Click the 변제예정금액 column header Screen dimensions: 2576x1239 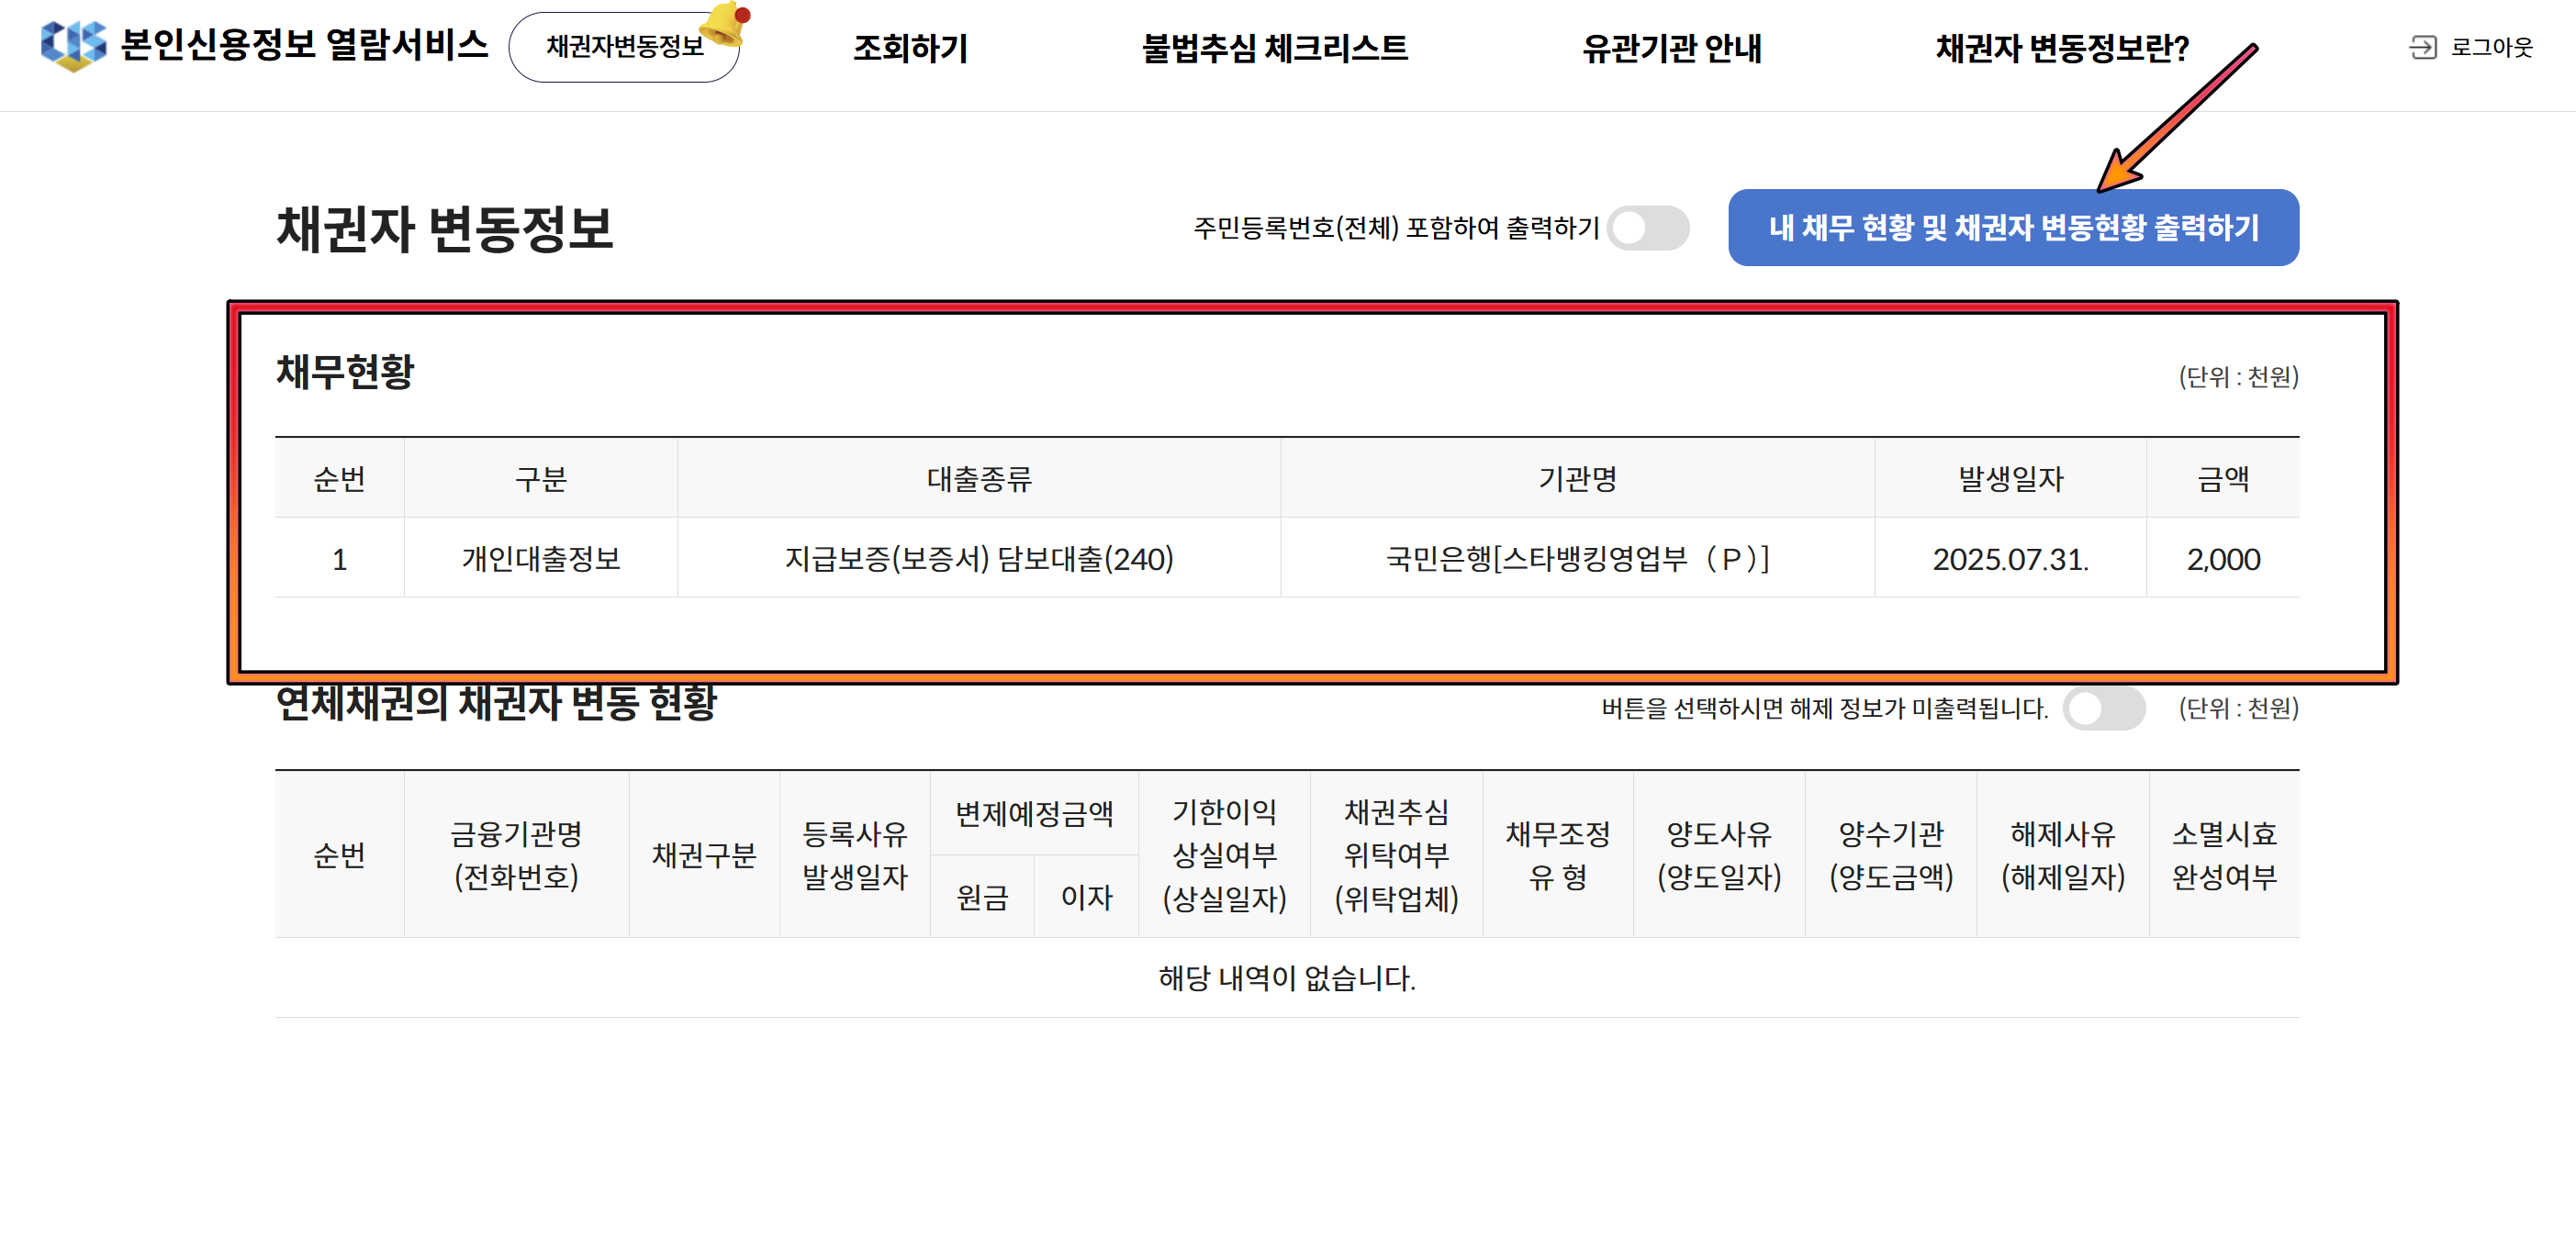1033,813
